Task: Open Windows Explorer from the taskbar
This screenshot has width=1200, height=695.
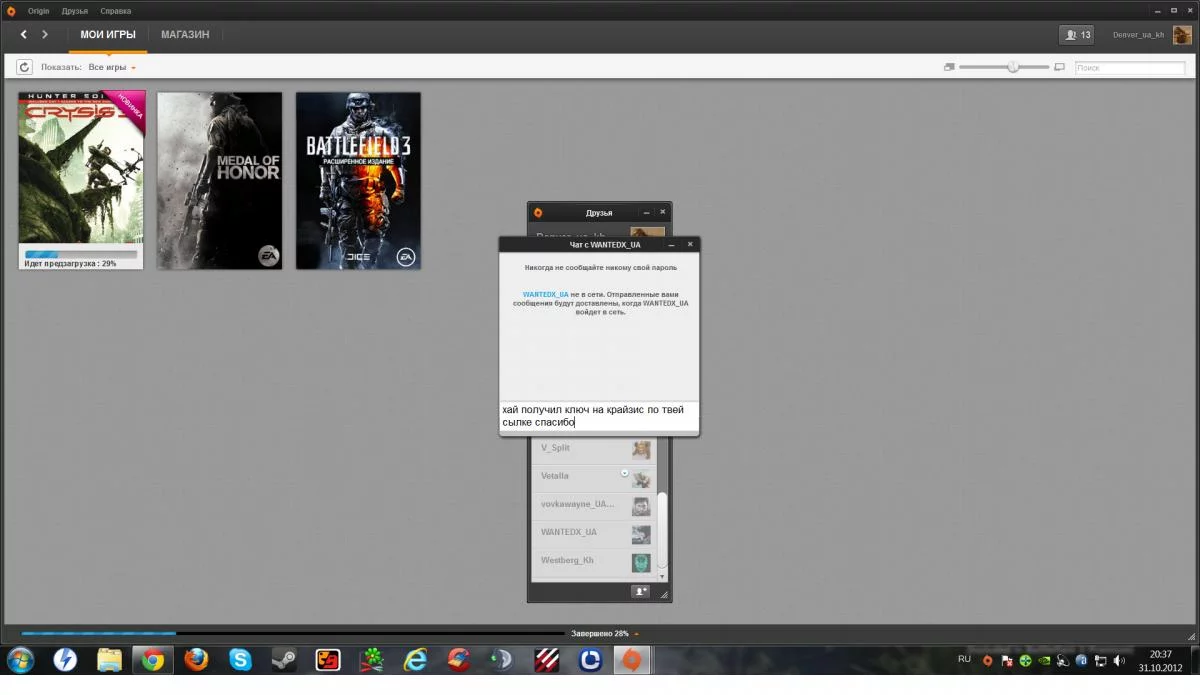Action: click(x=109, y=660)
